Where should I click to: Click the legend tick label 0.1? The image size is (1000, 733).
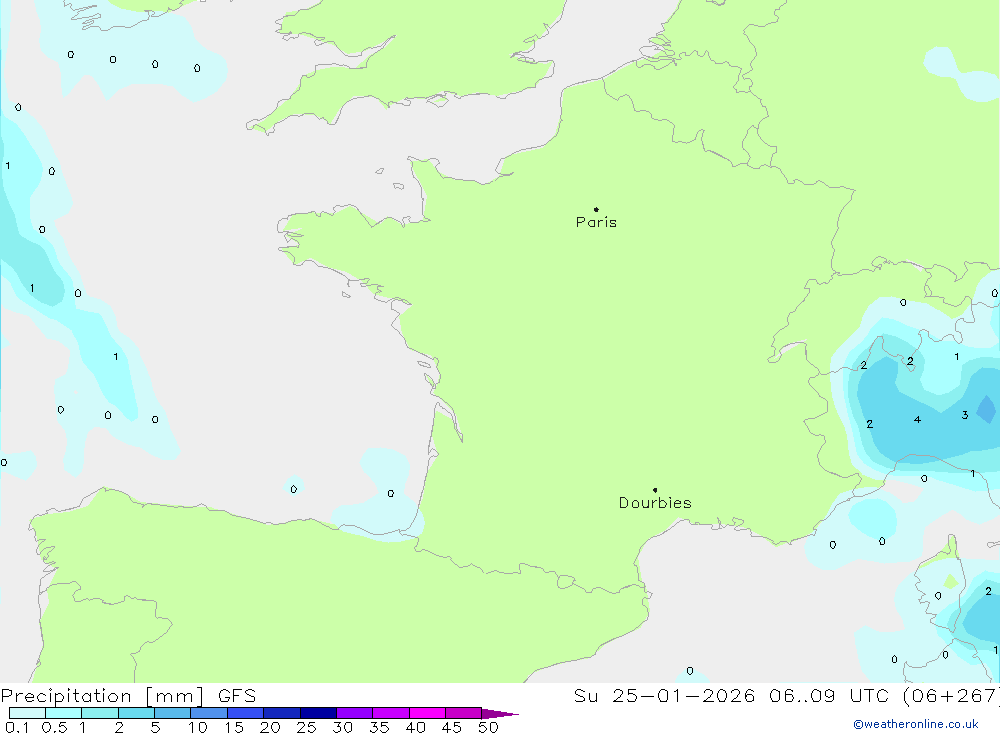(17, 727)
